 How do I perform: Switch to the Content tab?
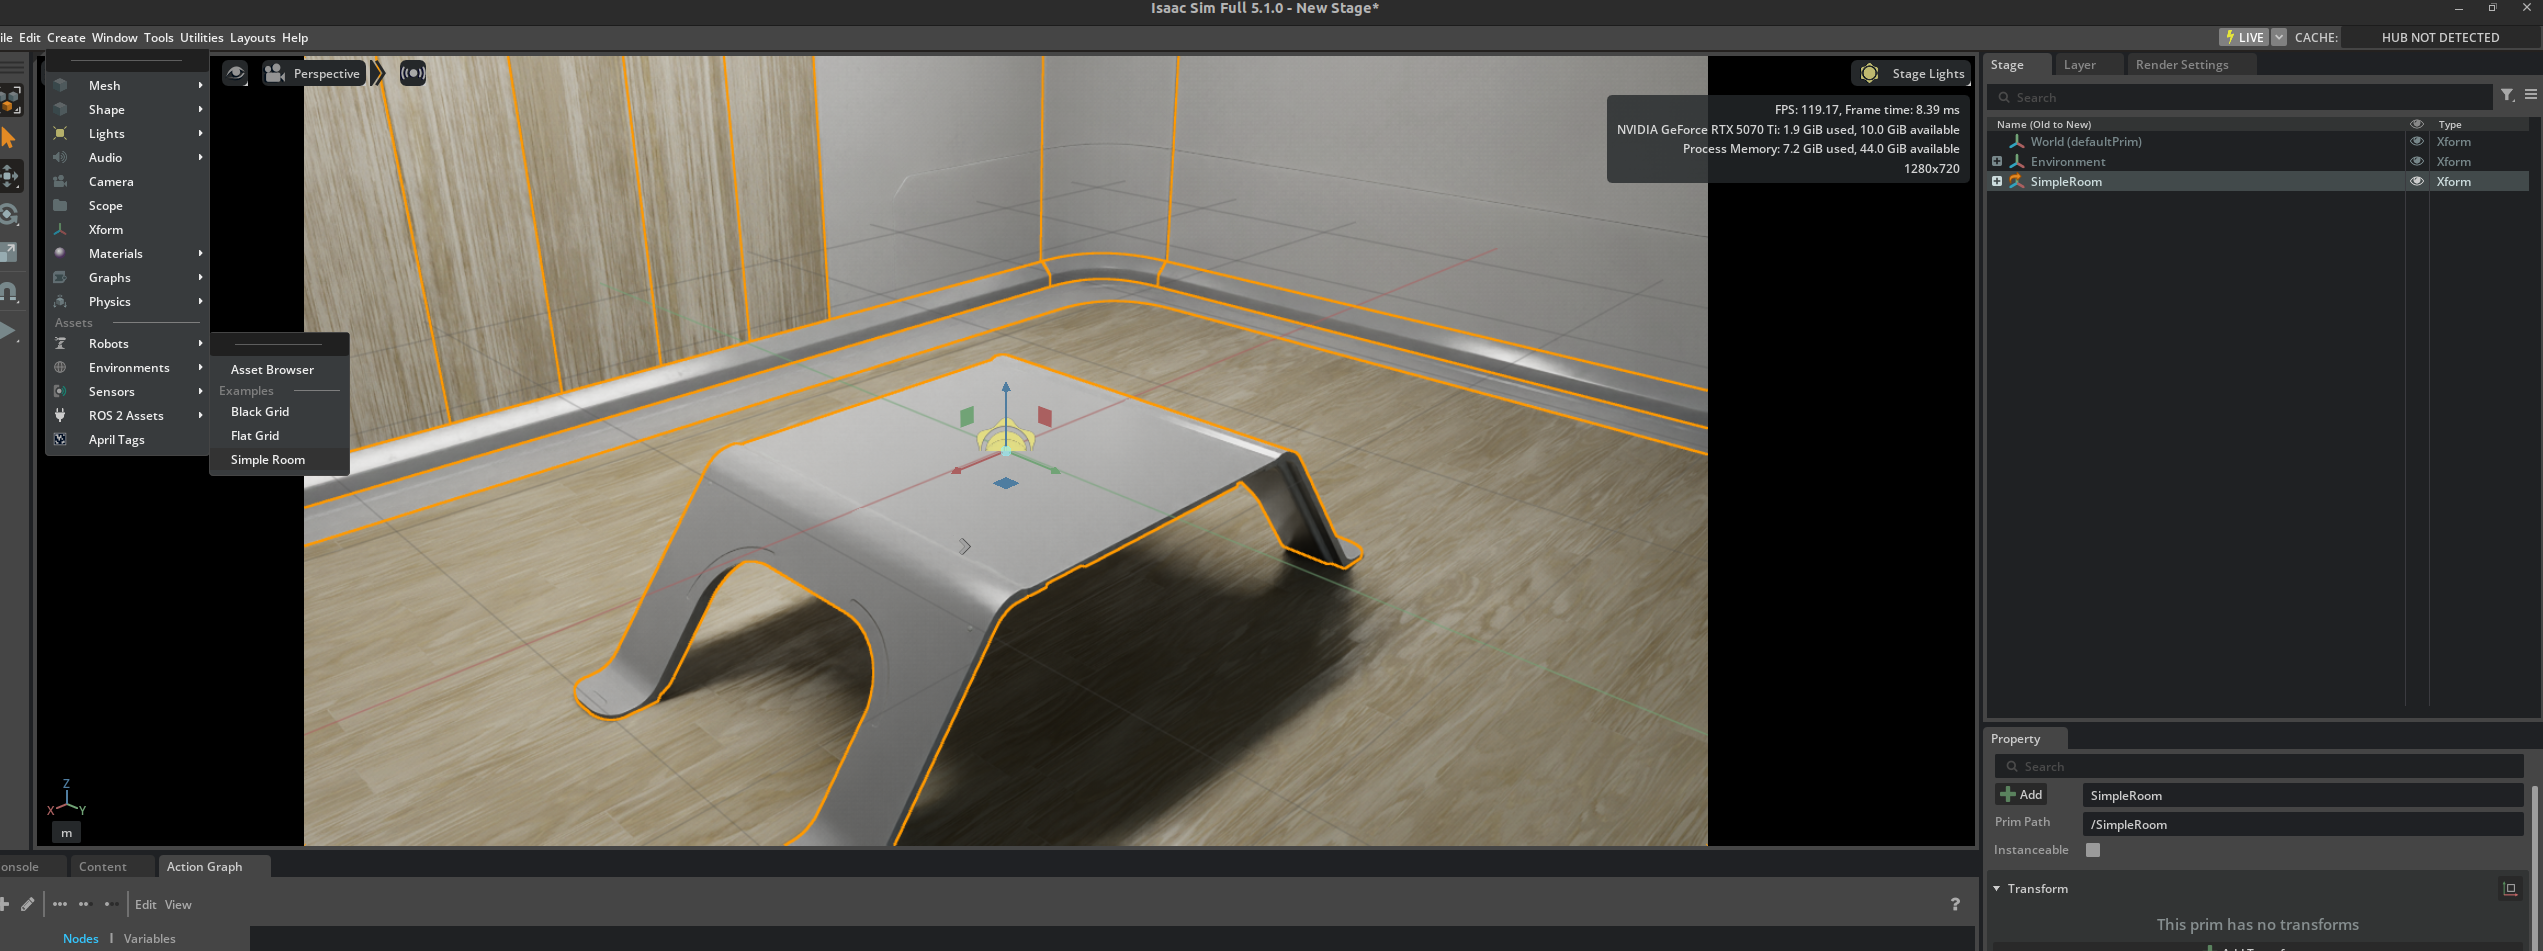pos(103,866)
